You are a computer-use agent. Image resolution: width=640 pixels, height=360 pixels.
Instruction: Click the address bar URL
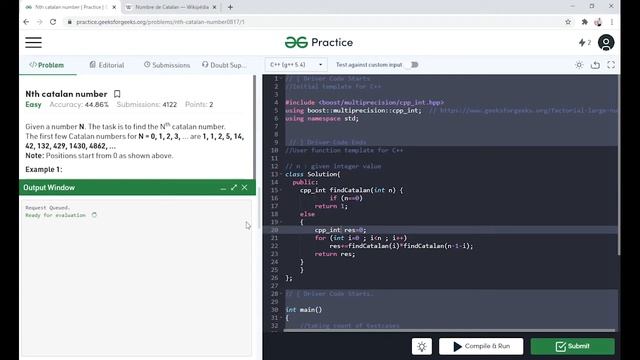(x=160, y=22)
